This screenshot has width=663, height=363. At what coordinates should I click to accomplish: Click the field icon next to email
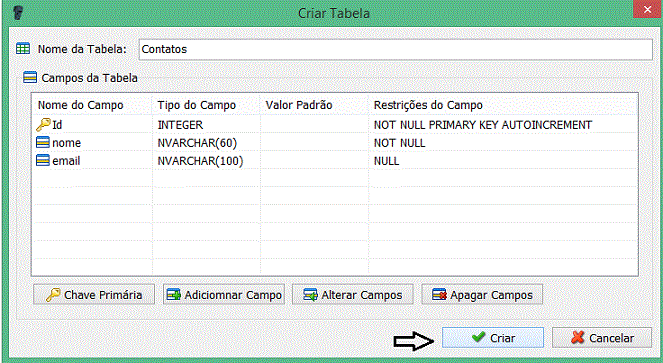43,161
